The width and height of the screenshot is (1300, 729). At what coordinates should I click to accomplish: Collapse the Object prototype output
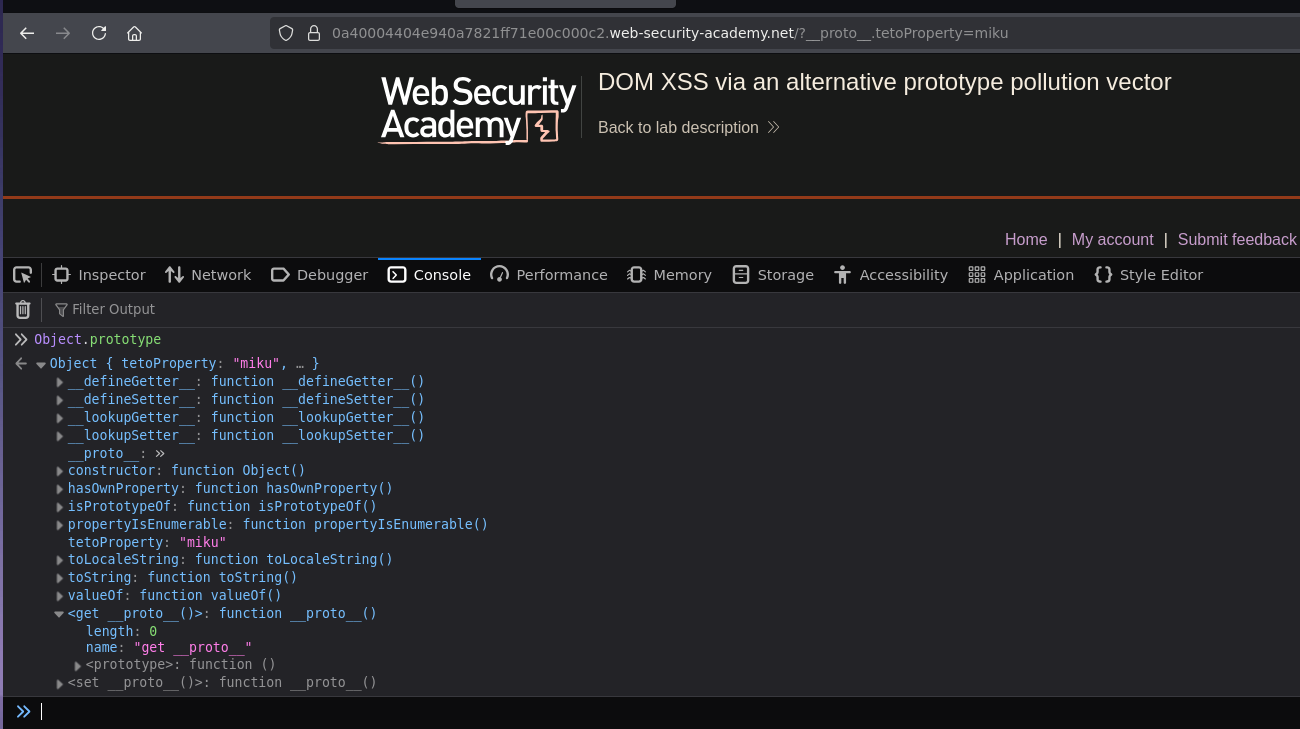(41, 364)
